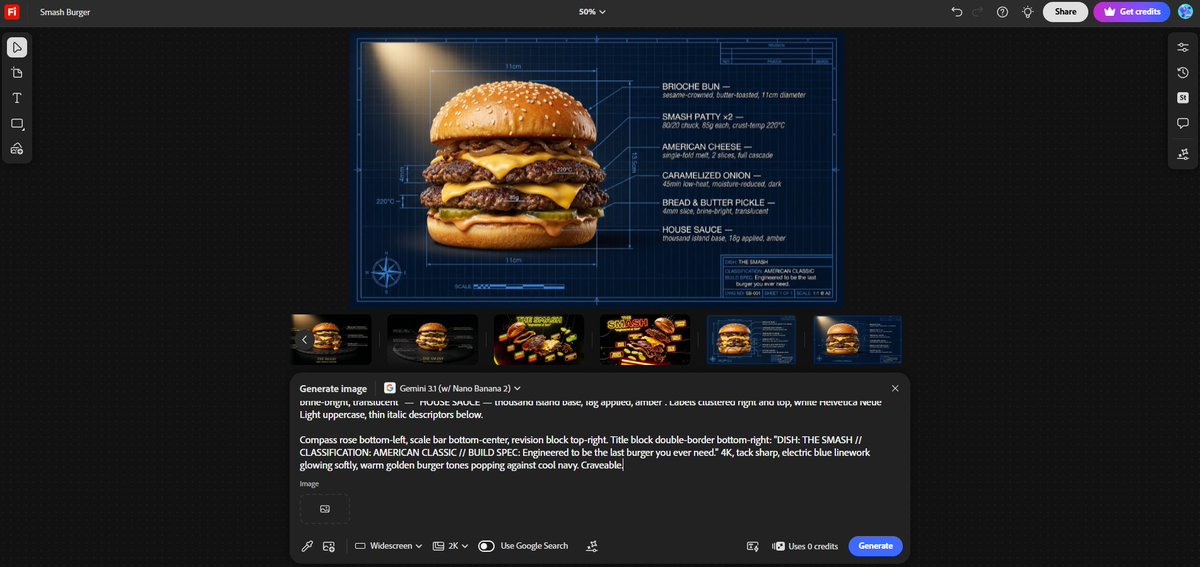Click the Generate button
This screenshot has height=567, width=1200.
coord(875,546)
